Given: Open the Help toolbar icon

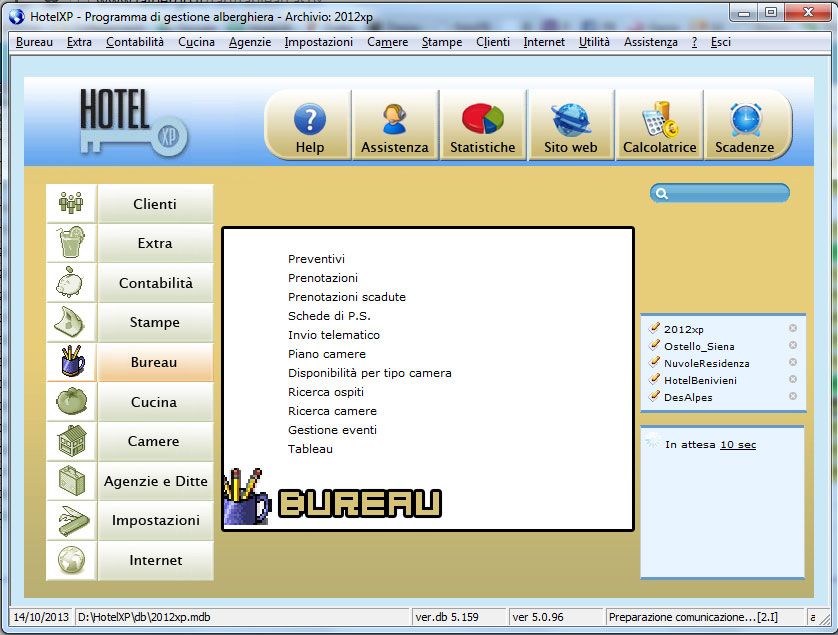Looking at the screenshot, I should pos(309,119).
